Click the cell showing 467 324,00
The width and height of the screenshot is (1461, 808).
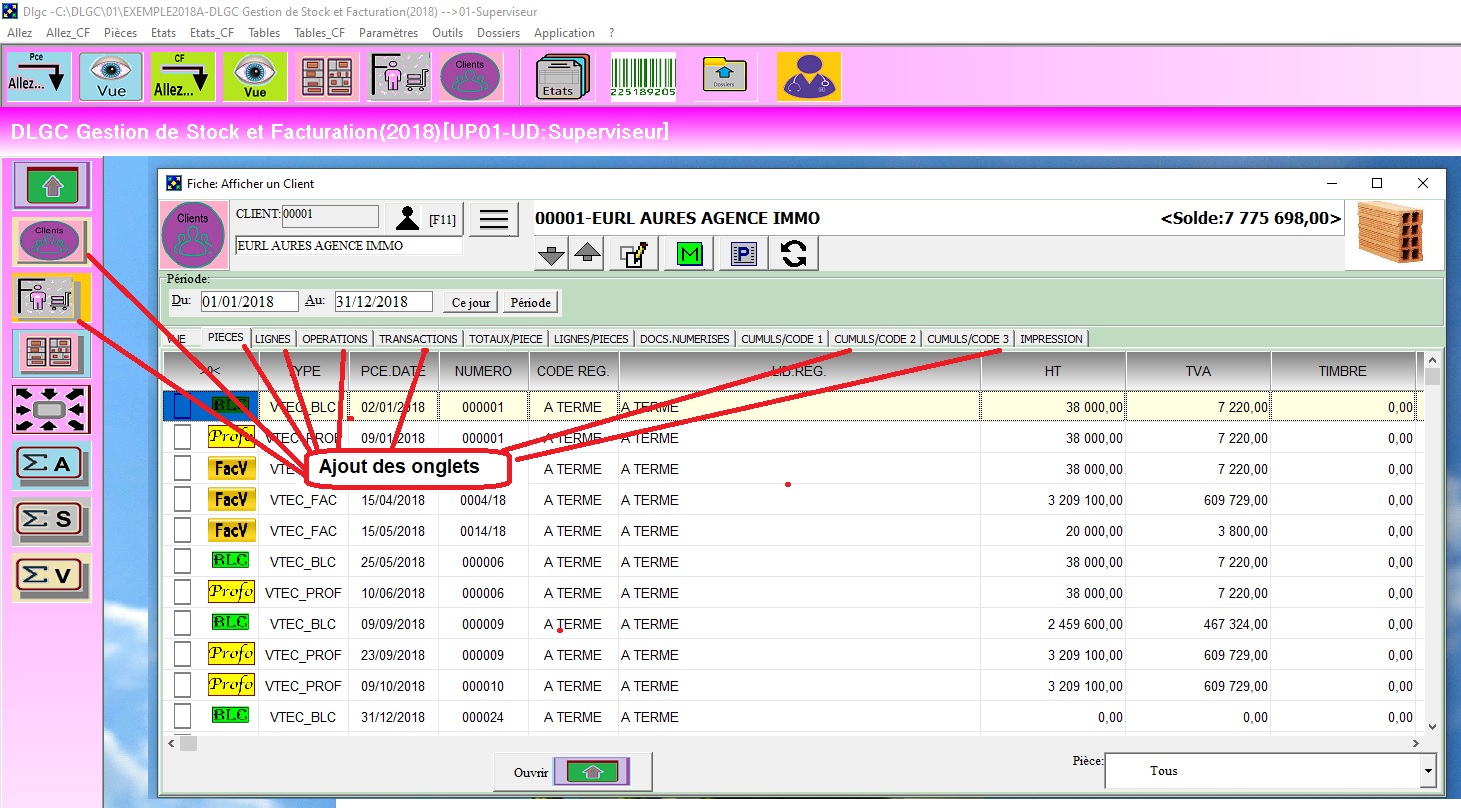[x=1198, y=624]
